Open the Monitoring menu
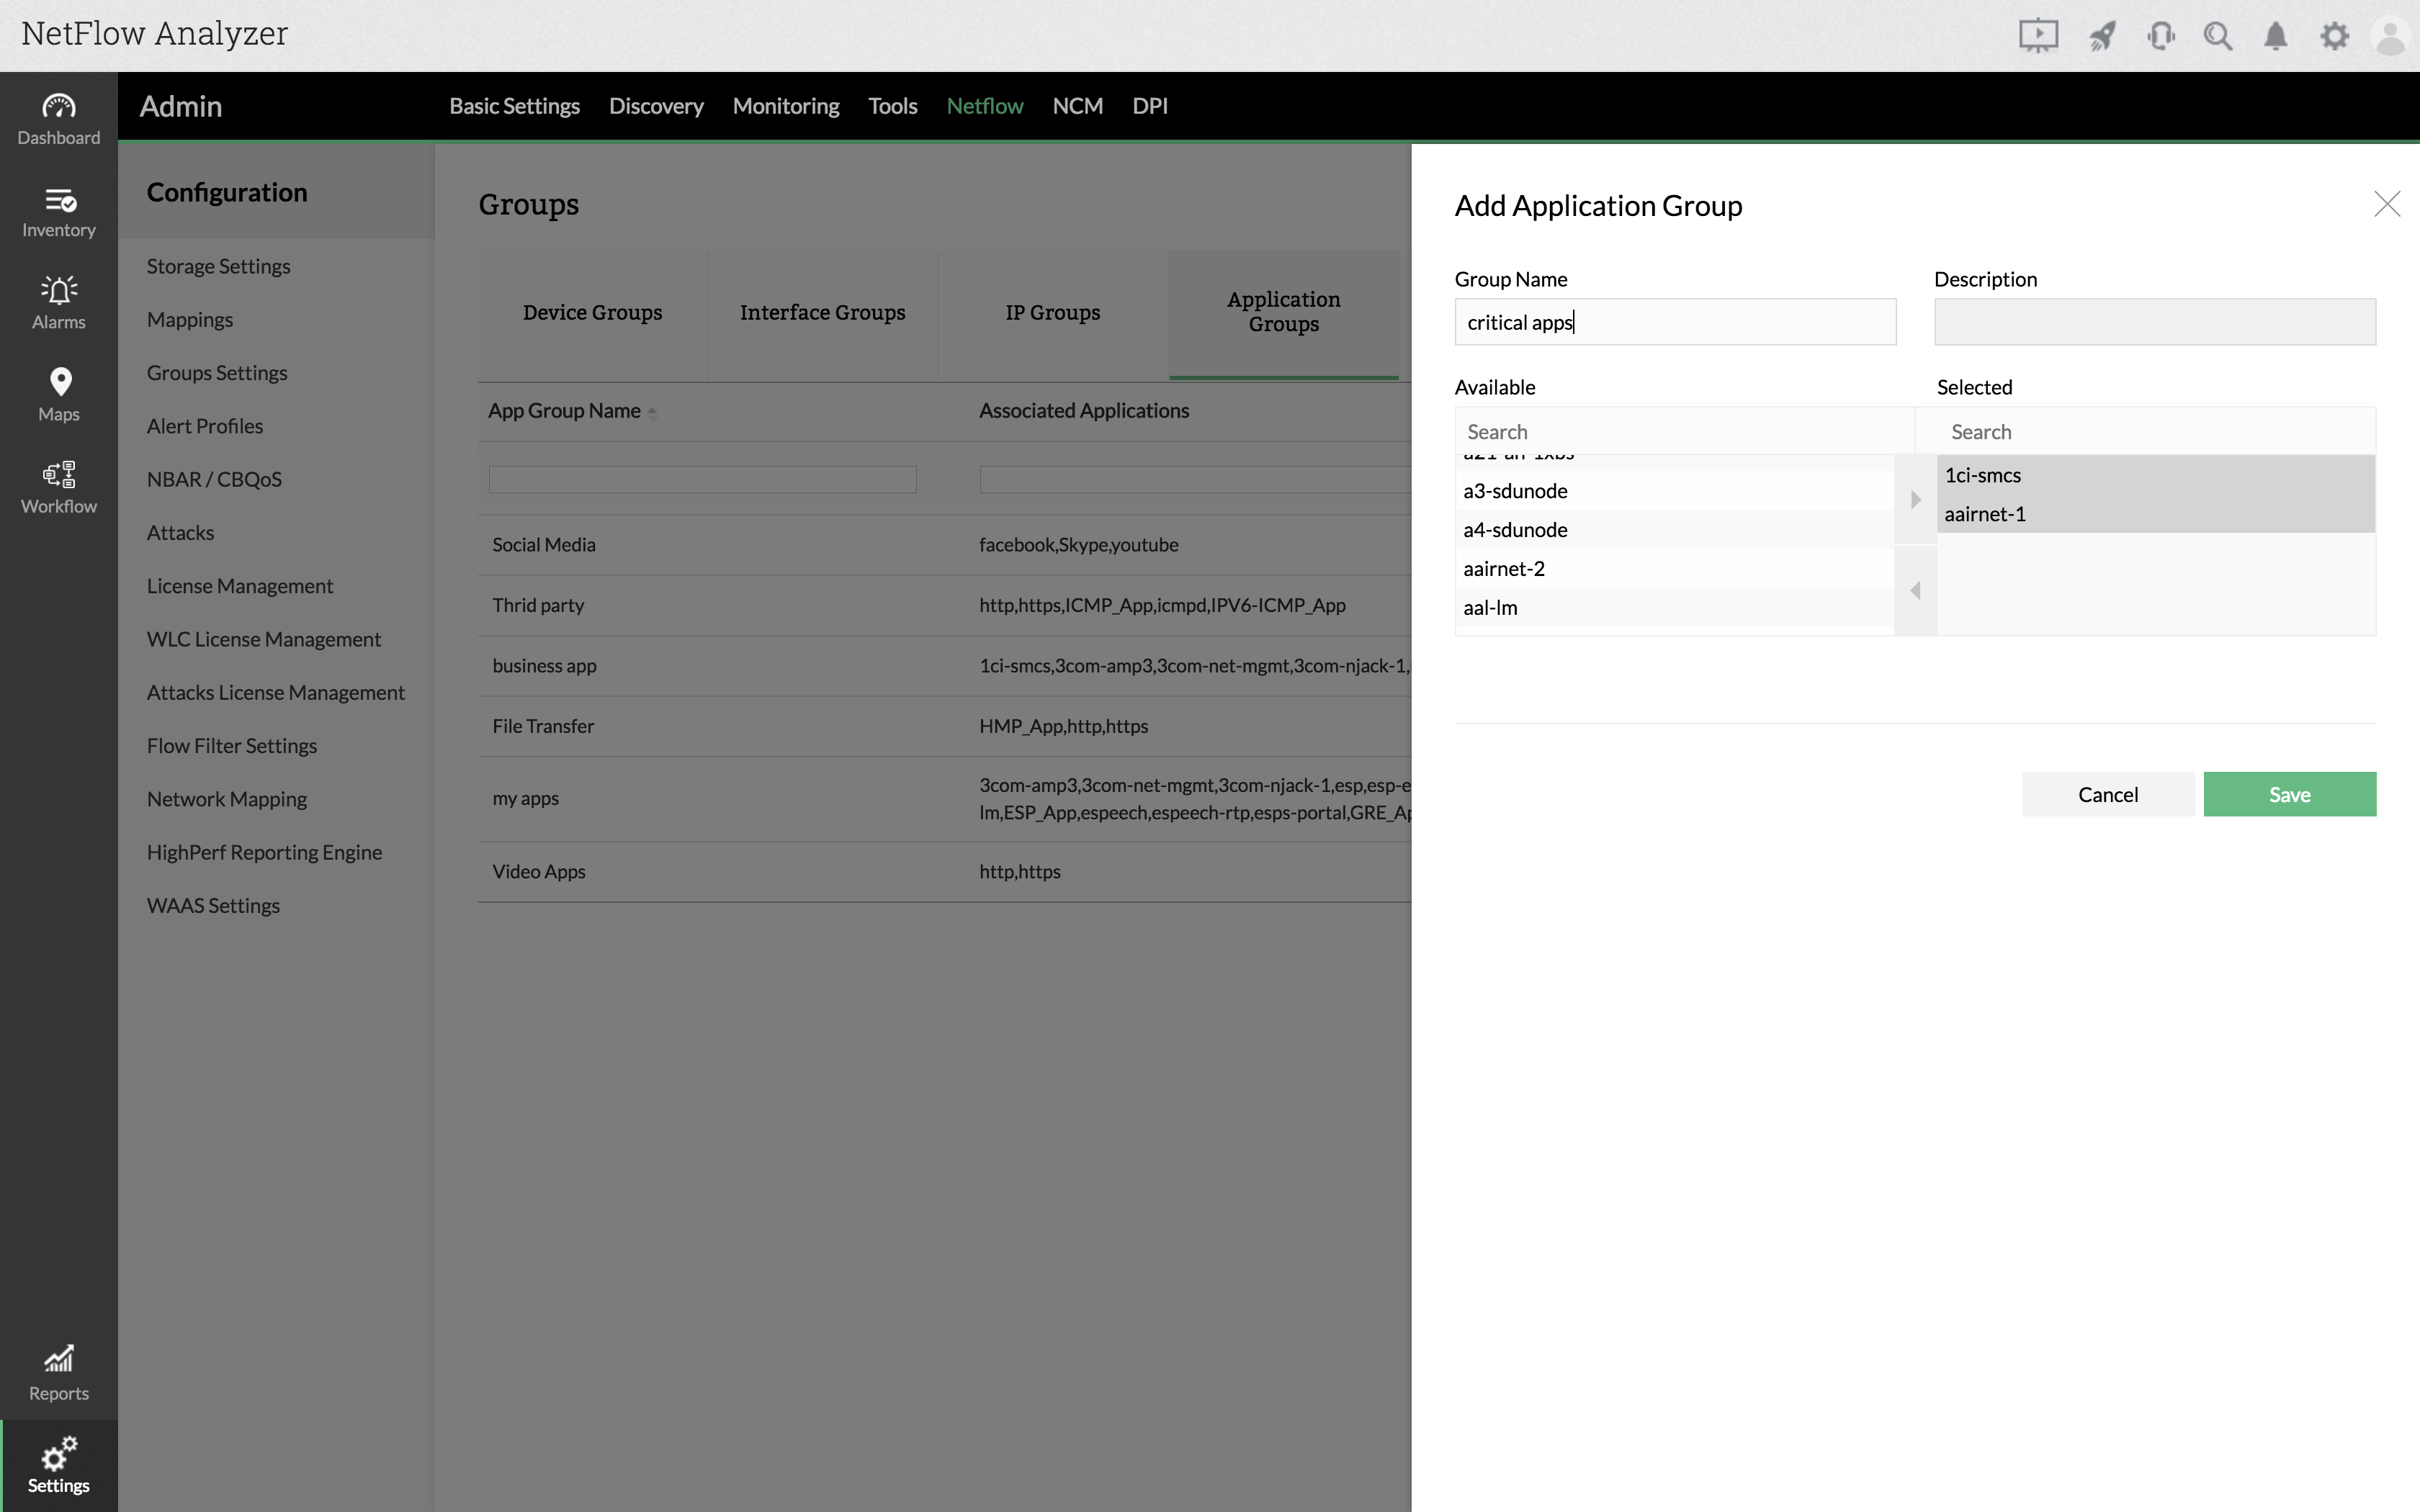2420x1512 pixels. tap(785, 106)
